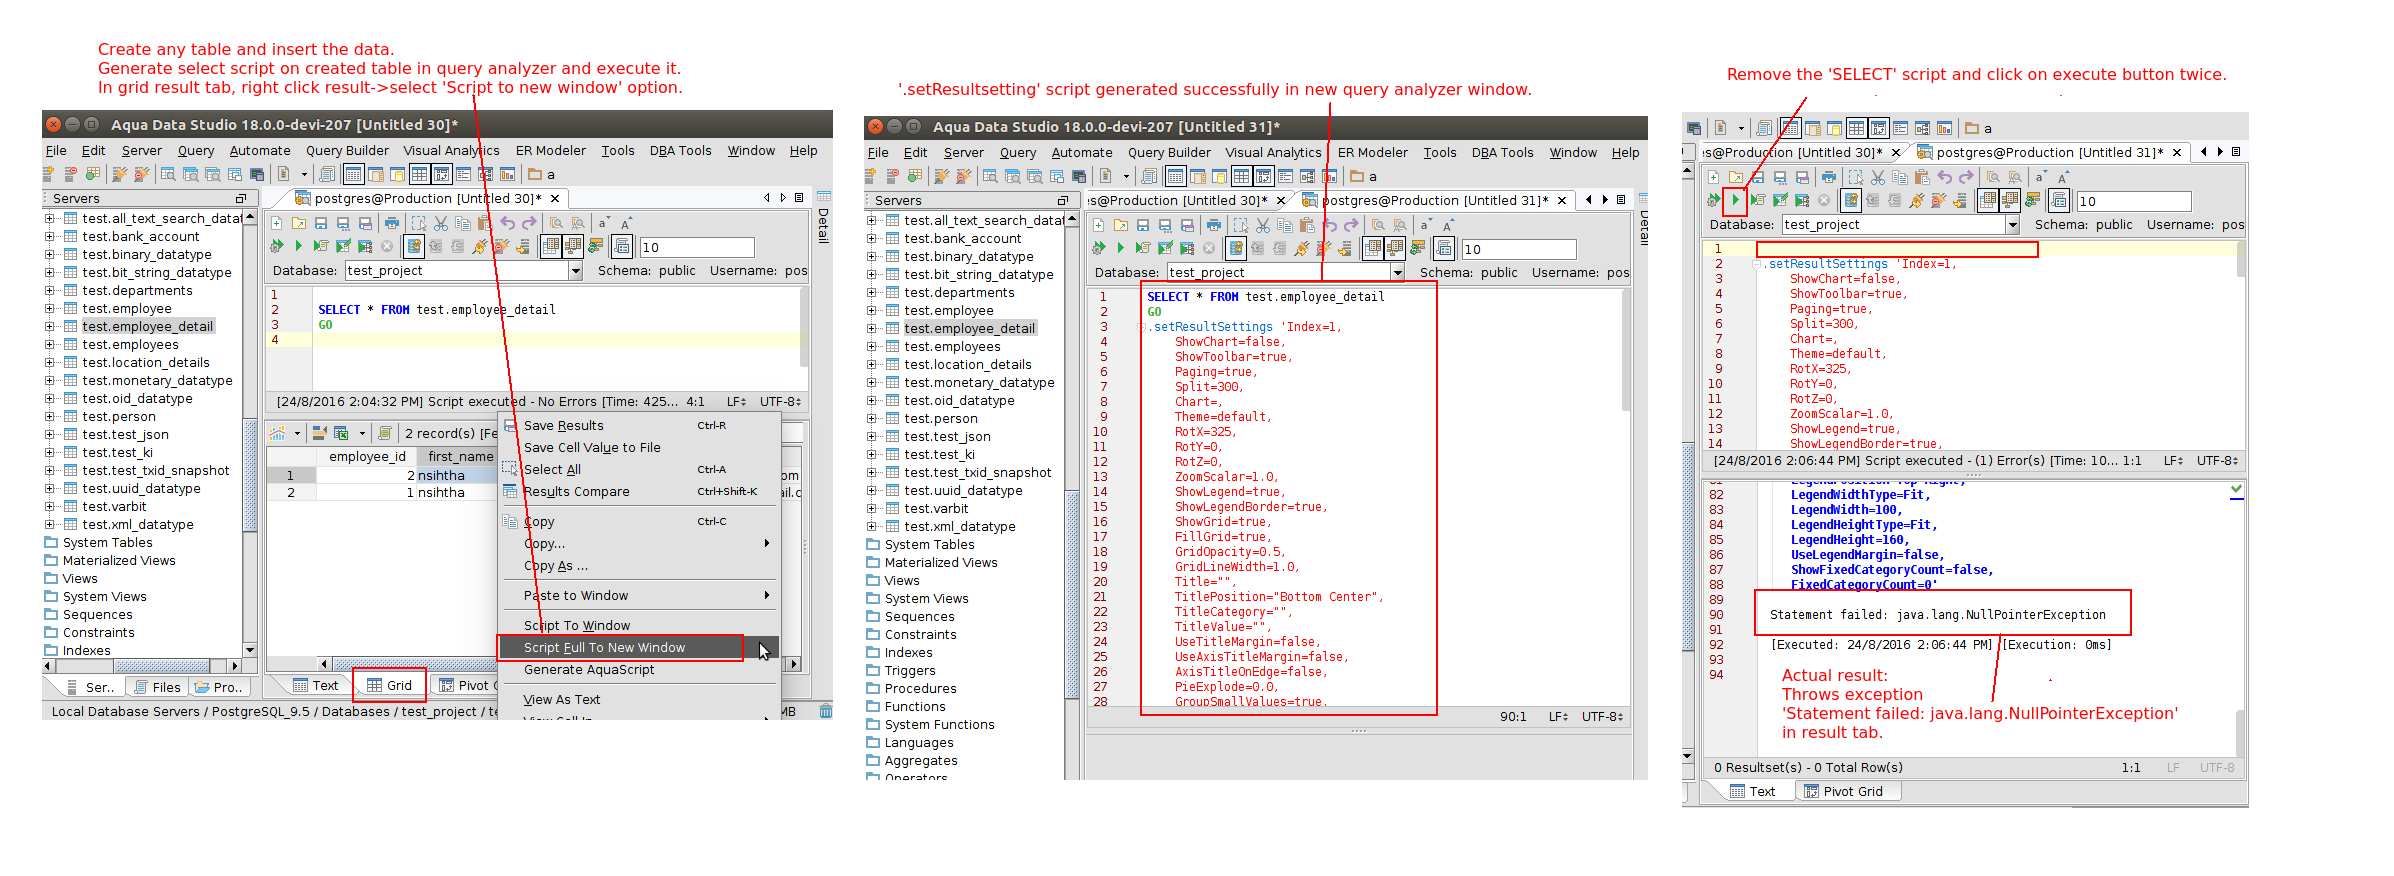Toggle Max Results limit button in Untitled 31 middle window
Screen dimensions: 2394x876
pos(1444,248)
